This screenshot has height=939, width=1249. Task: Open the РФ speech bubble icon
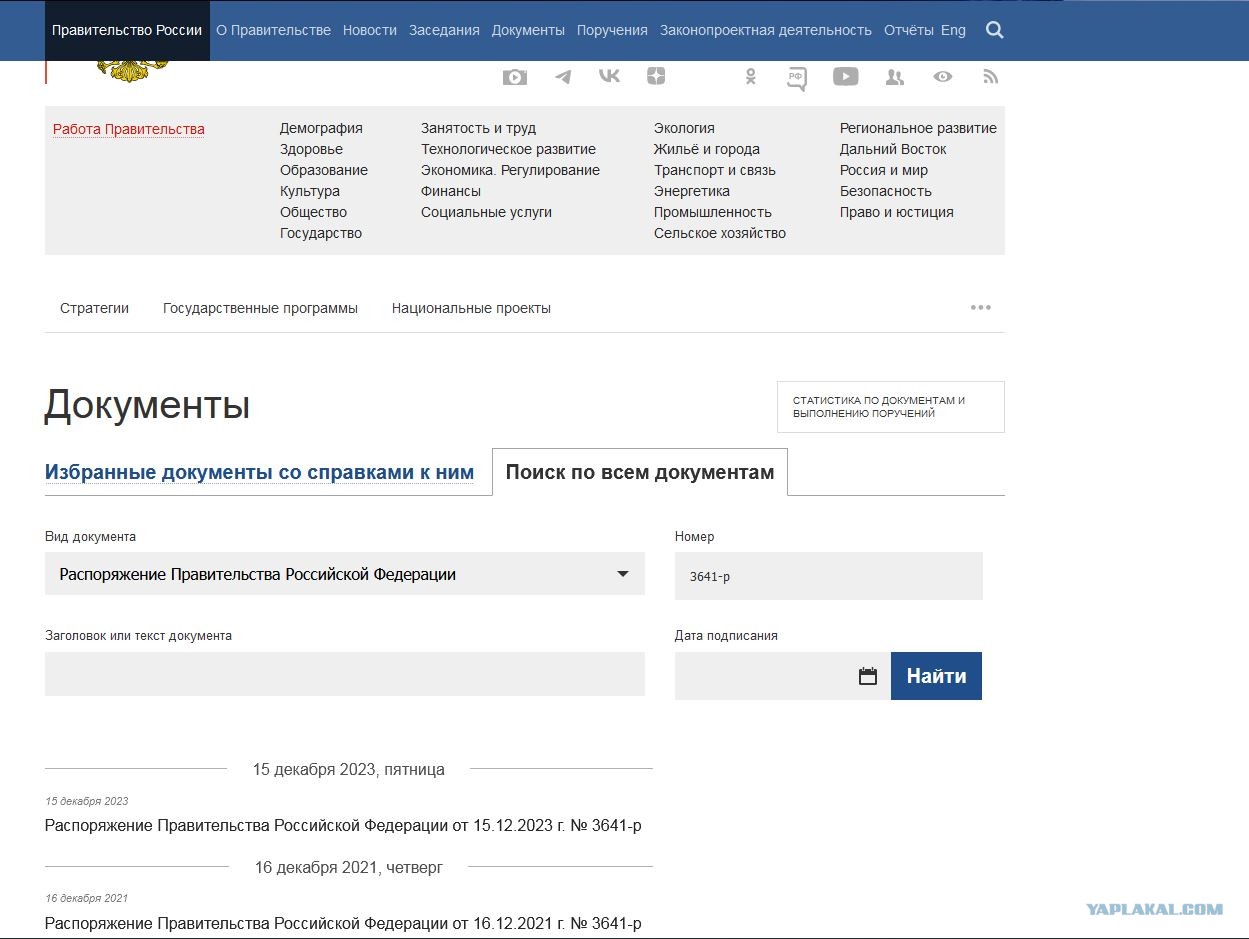(797, 78)
